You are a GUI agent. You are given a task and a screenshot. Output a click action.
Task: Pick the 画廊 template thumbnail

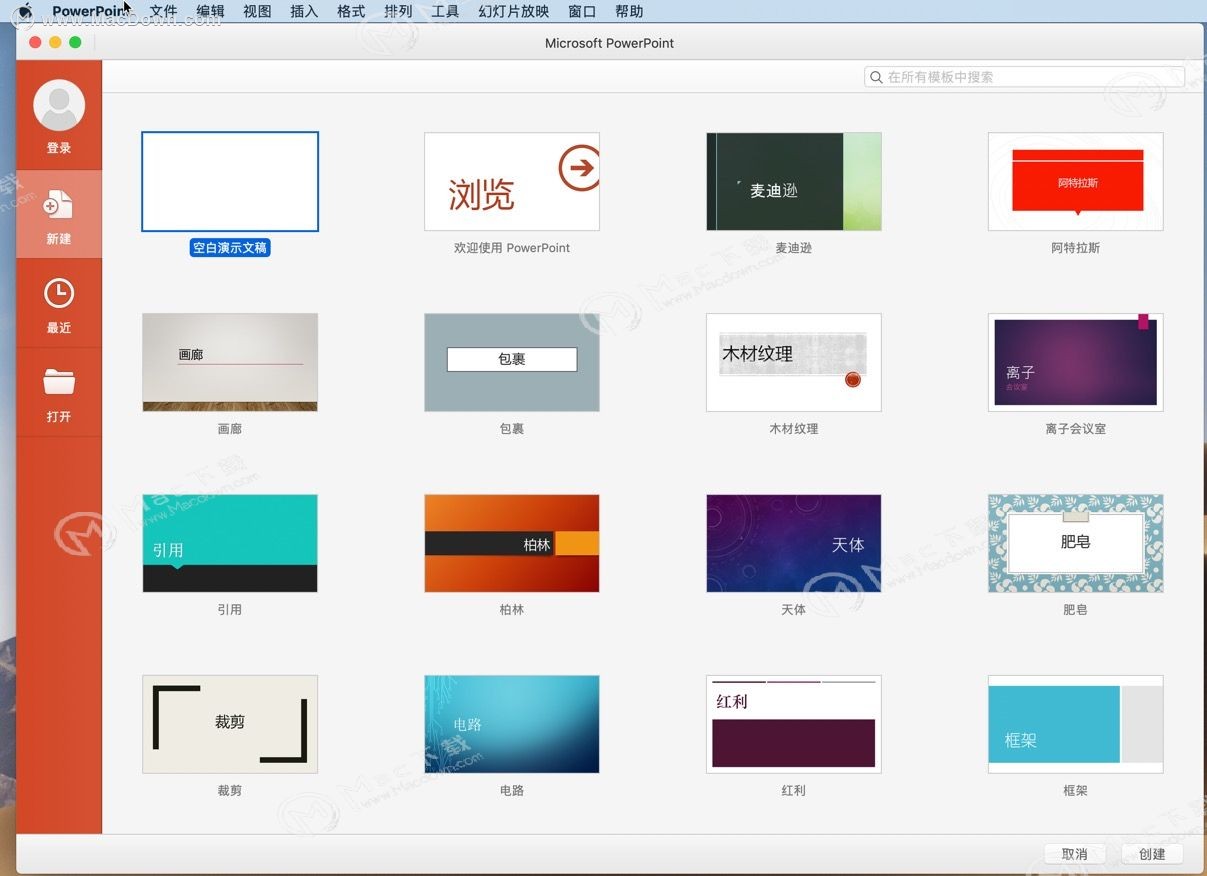pos(230,362)
